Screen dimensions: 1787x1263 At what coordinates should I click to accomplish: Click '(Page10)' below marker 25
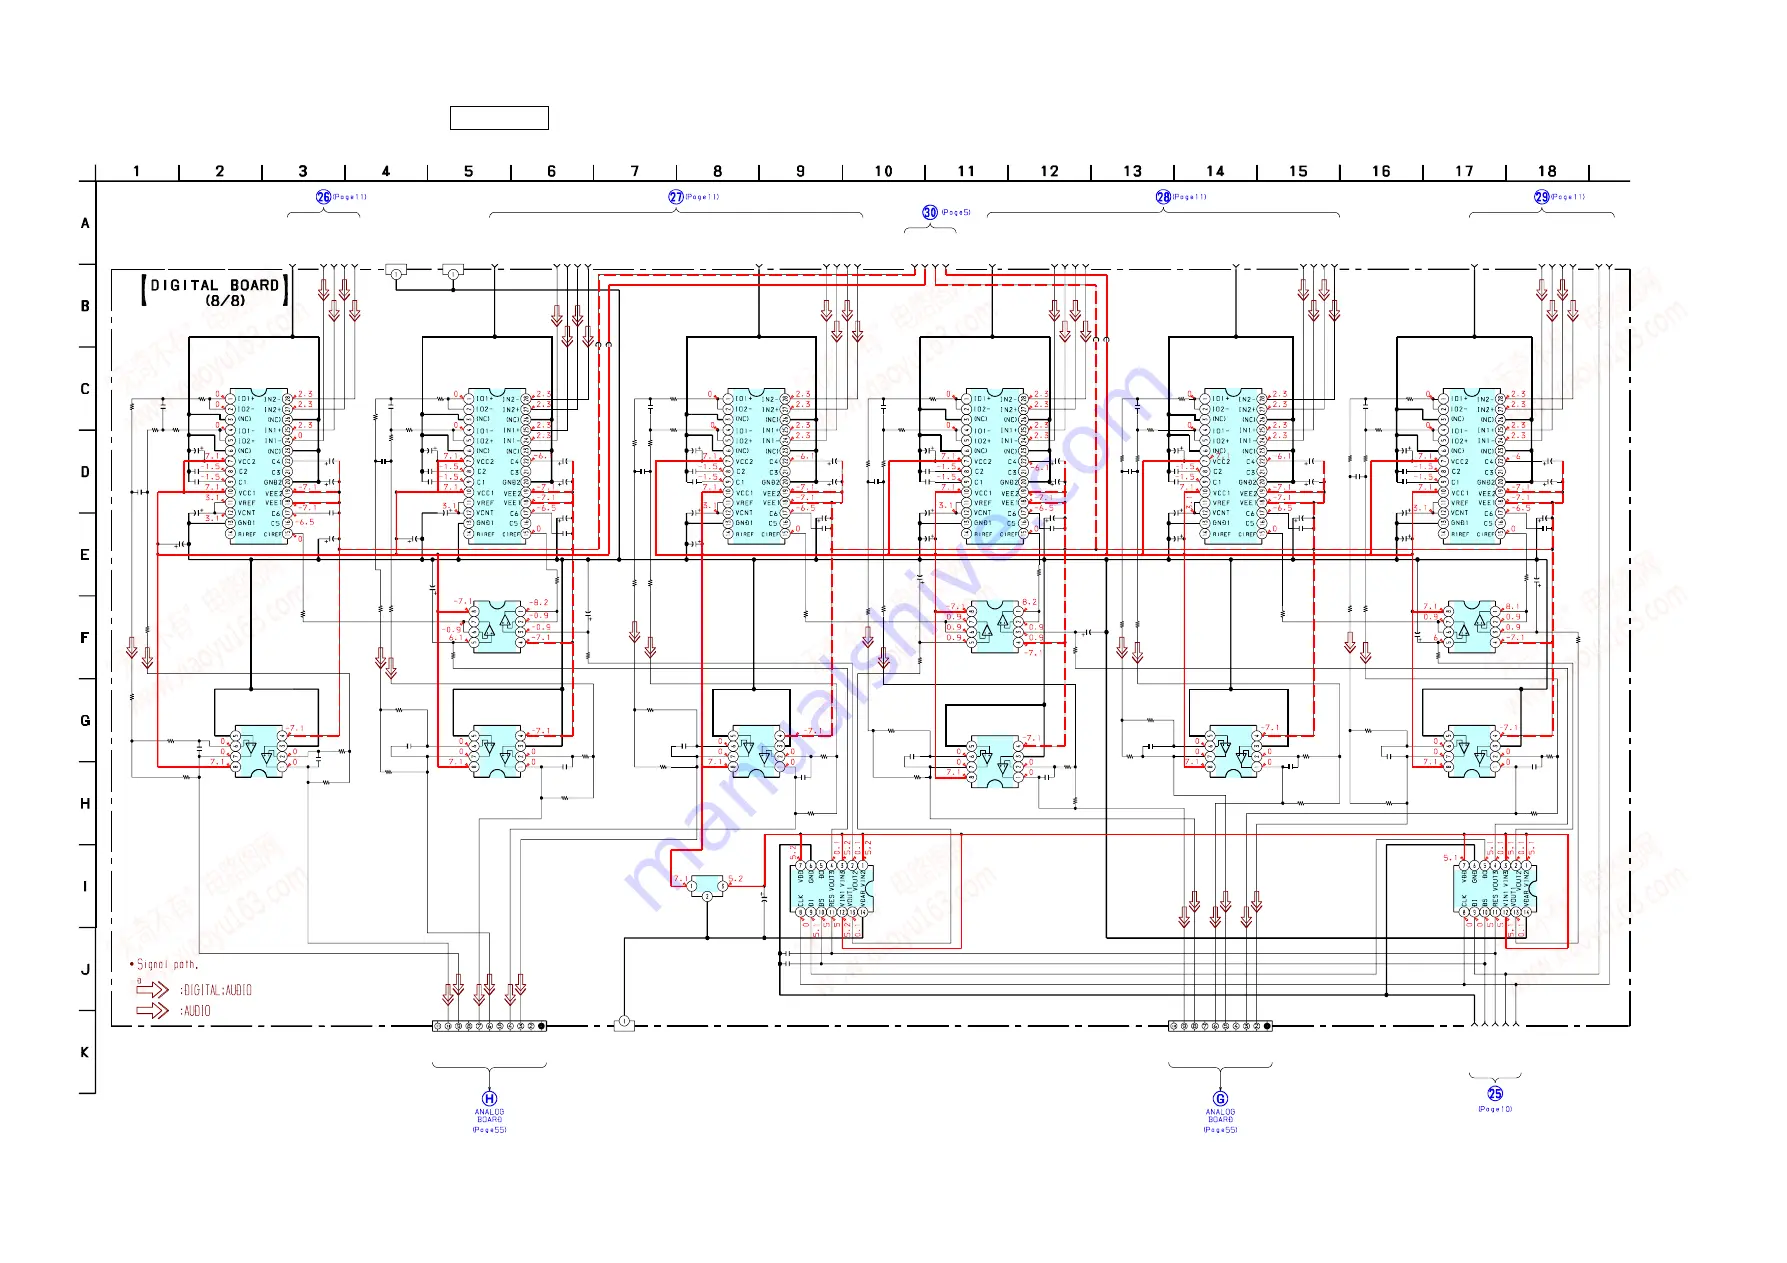point(1495,1109)
